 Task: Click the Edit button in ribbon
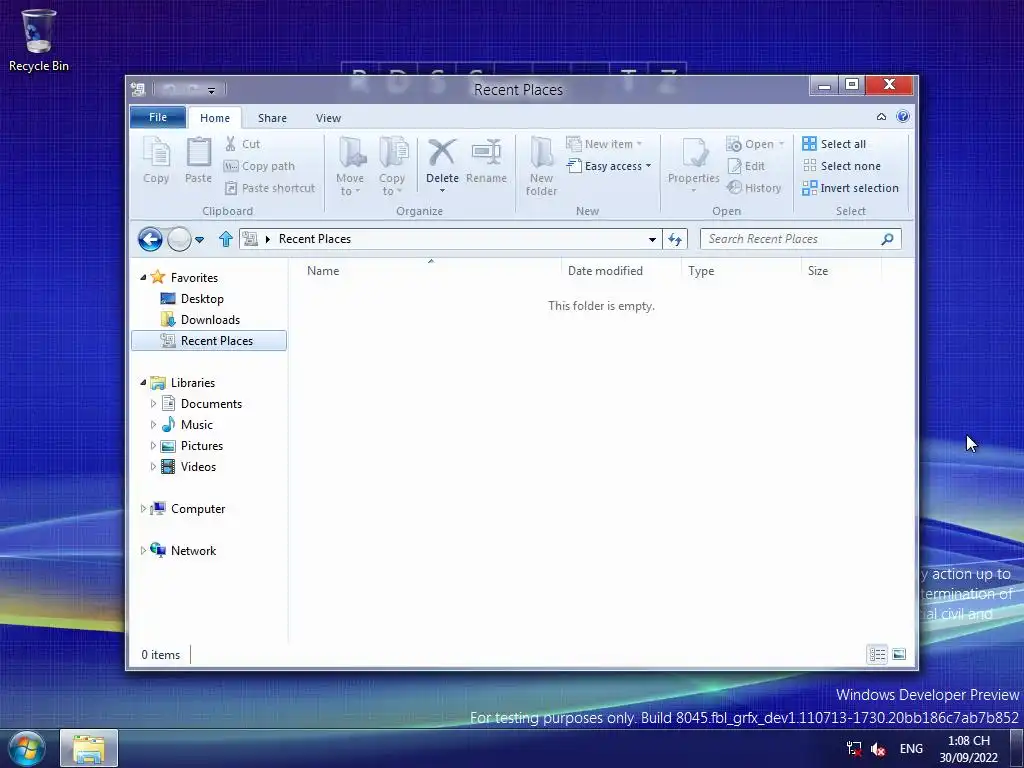point(746,167)
